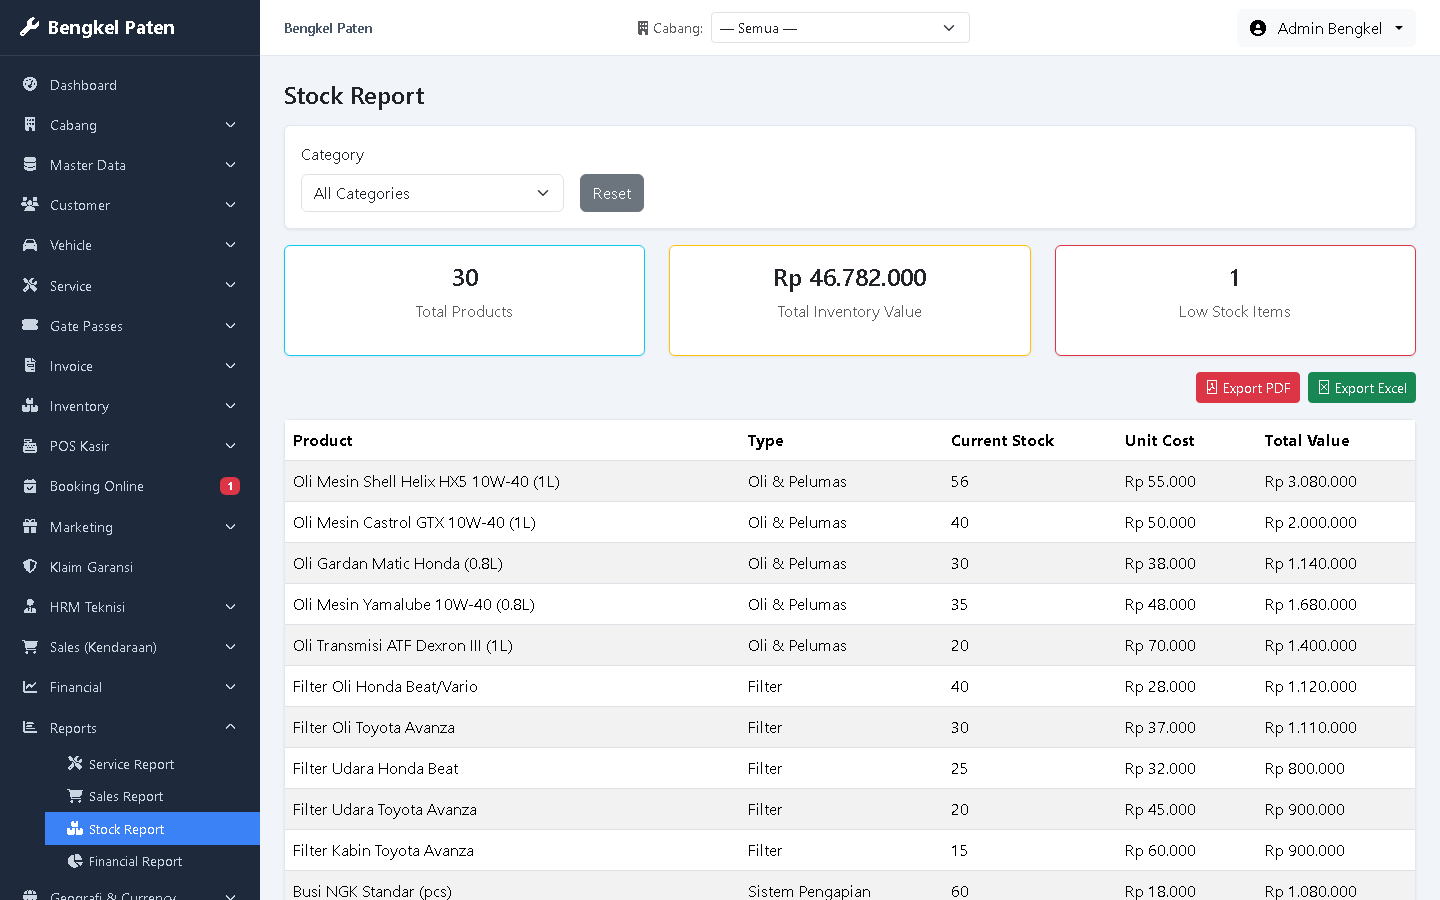
Task: Click the Gate Passes ticket icon
Action: pos(30,325)
